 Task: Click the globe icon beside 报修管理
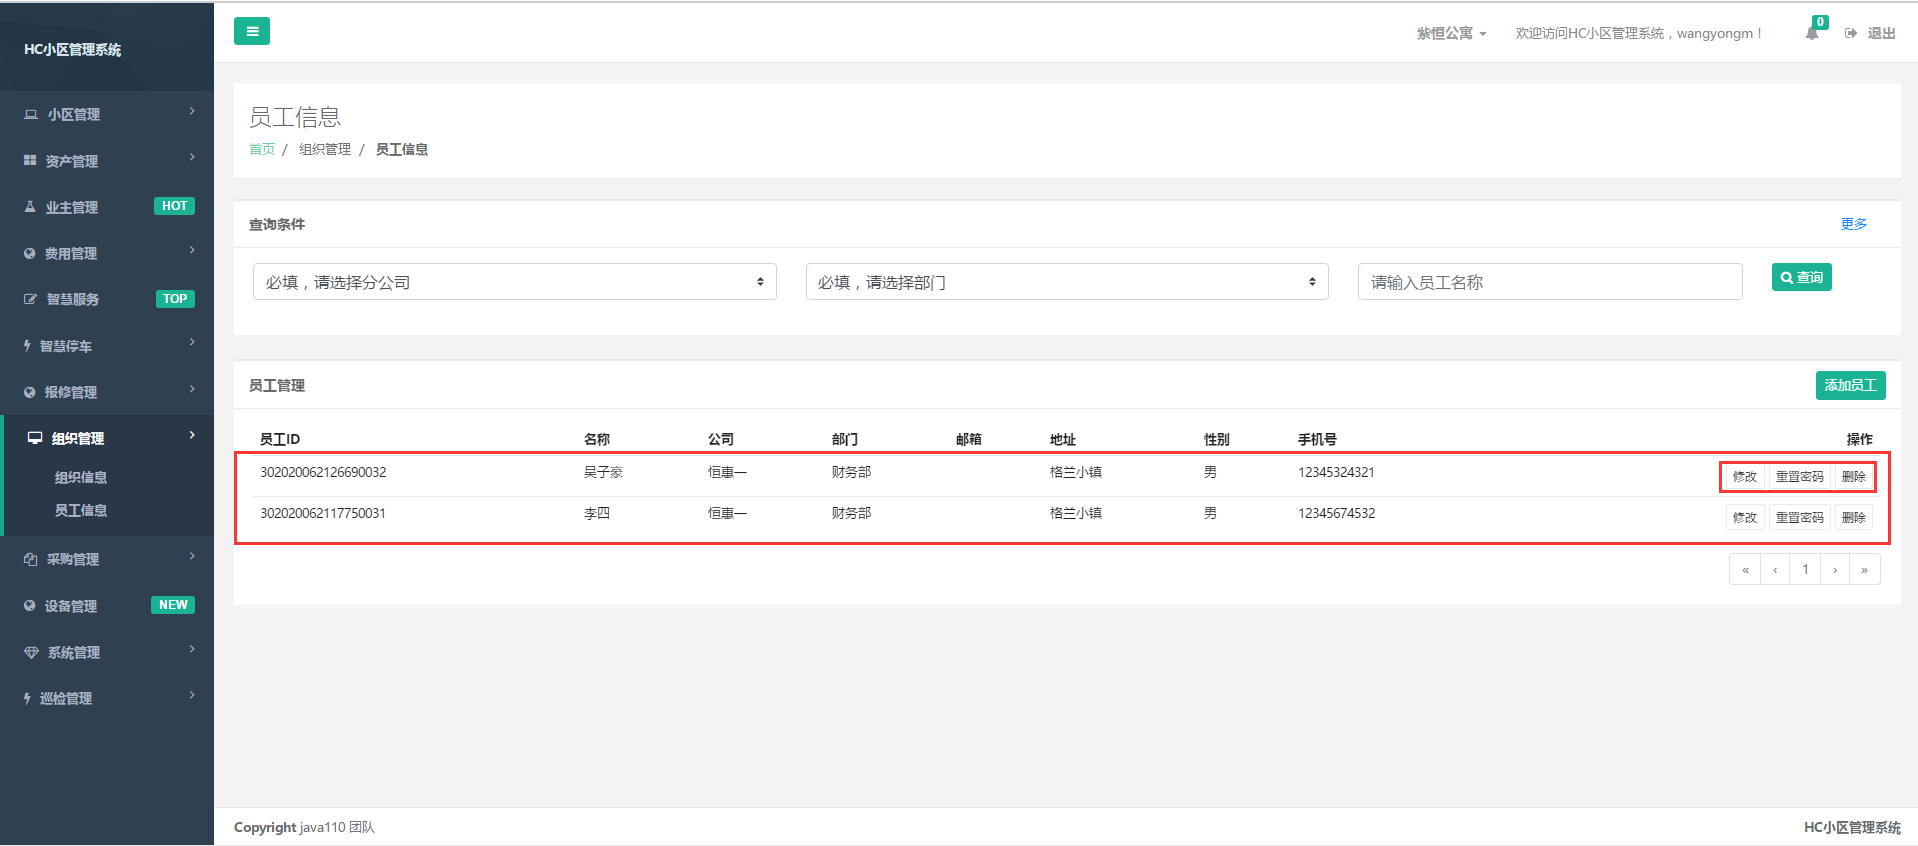click(30, 392)
